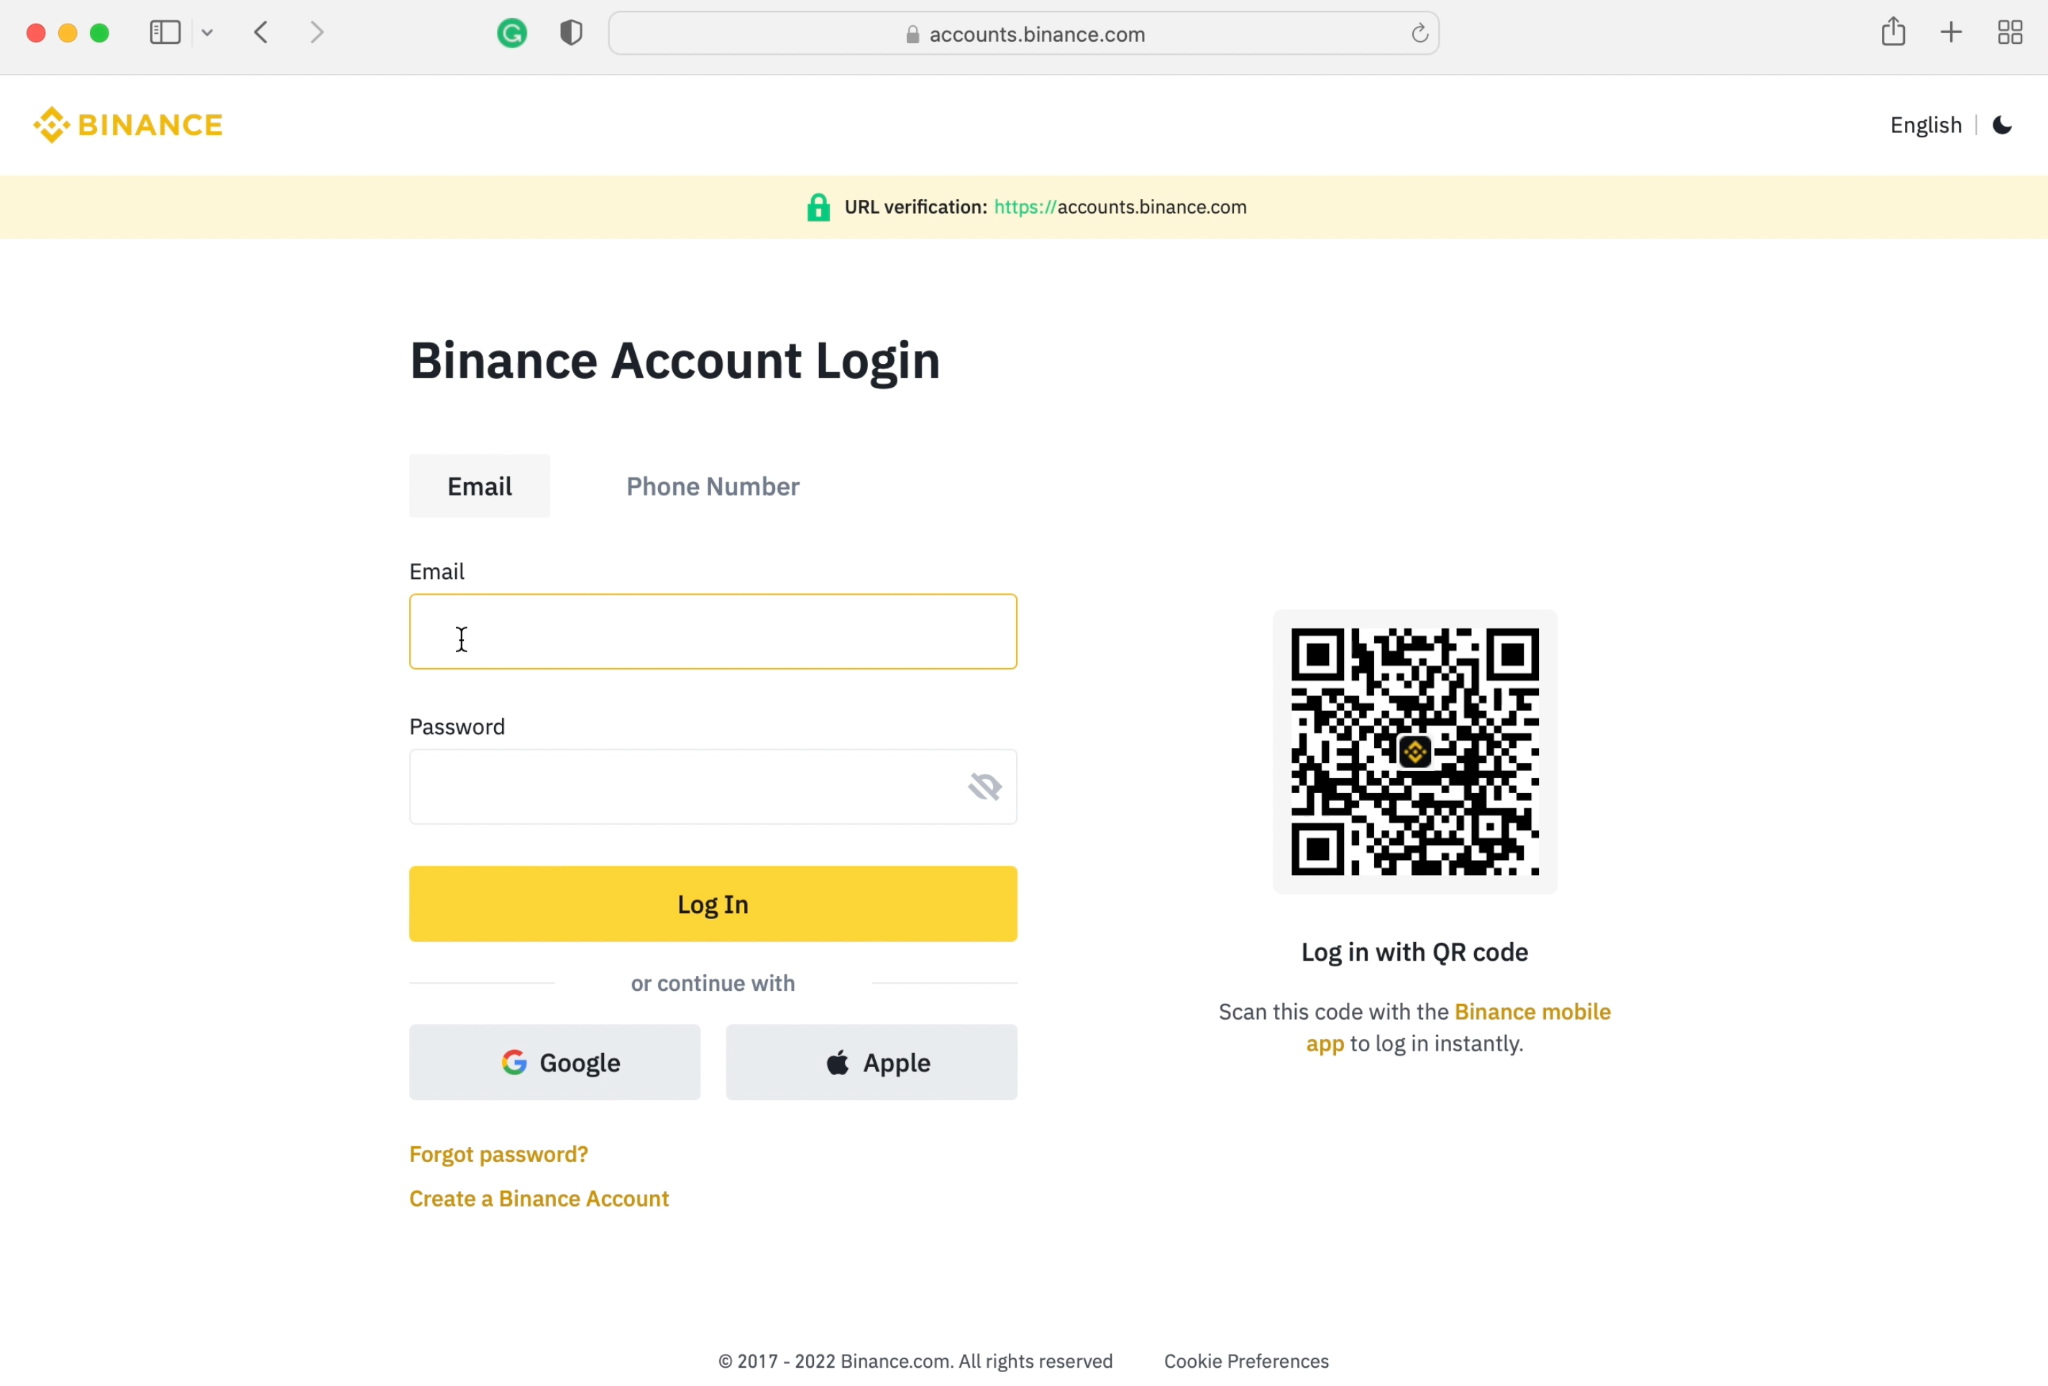Focus the Password input field
The width and height of the screenshot is (2048, 1386).
pos(713,787)
